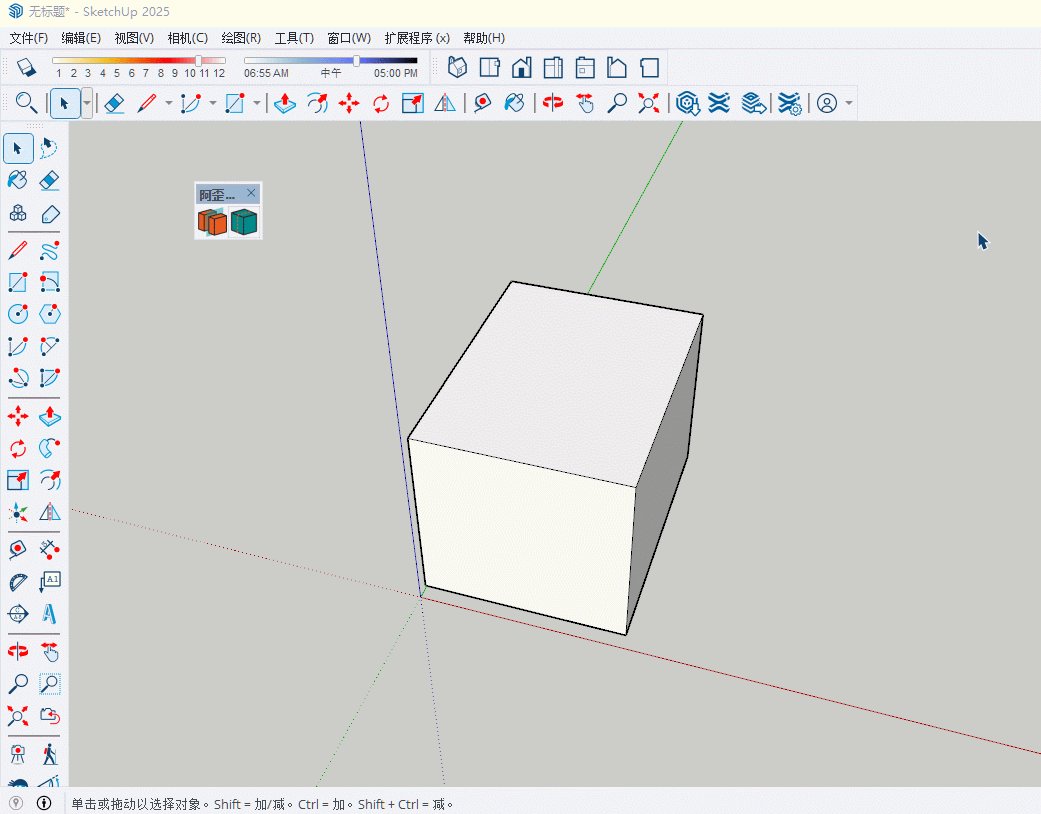Switch to the Front view

tap(521, 67)
